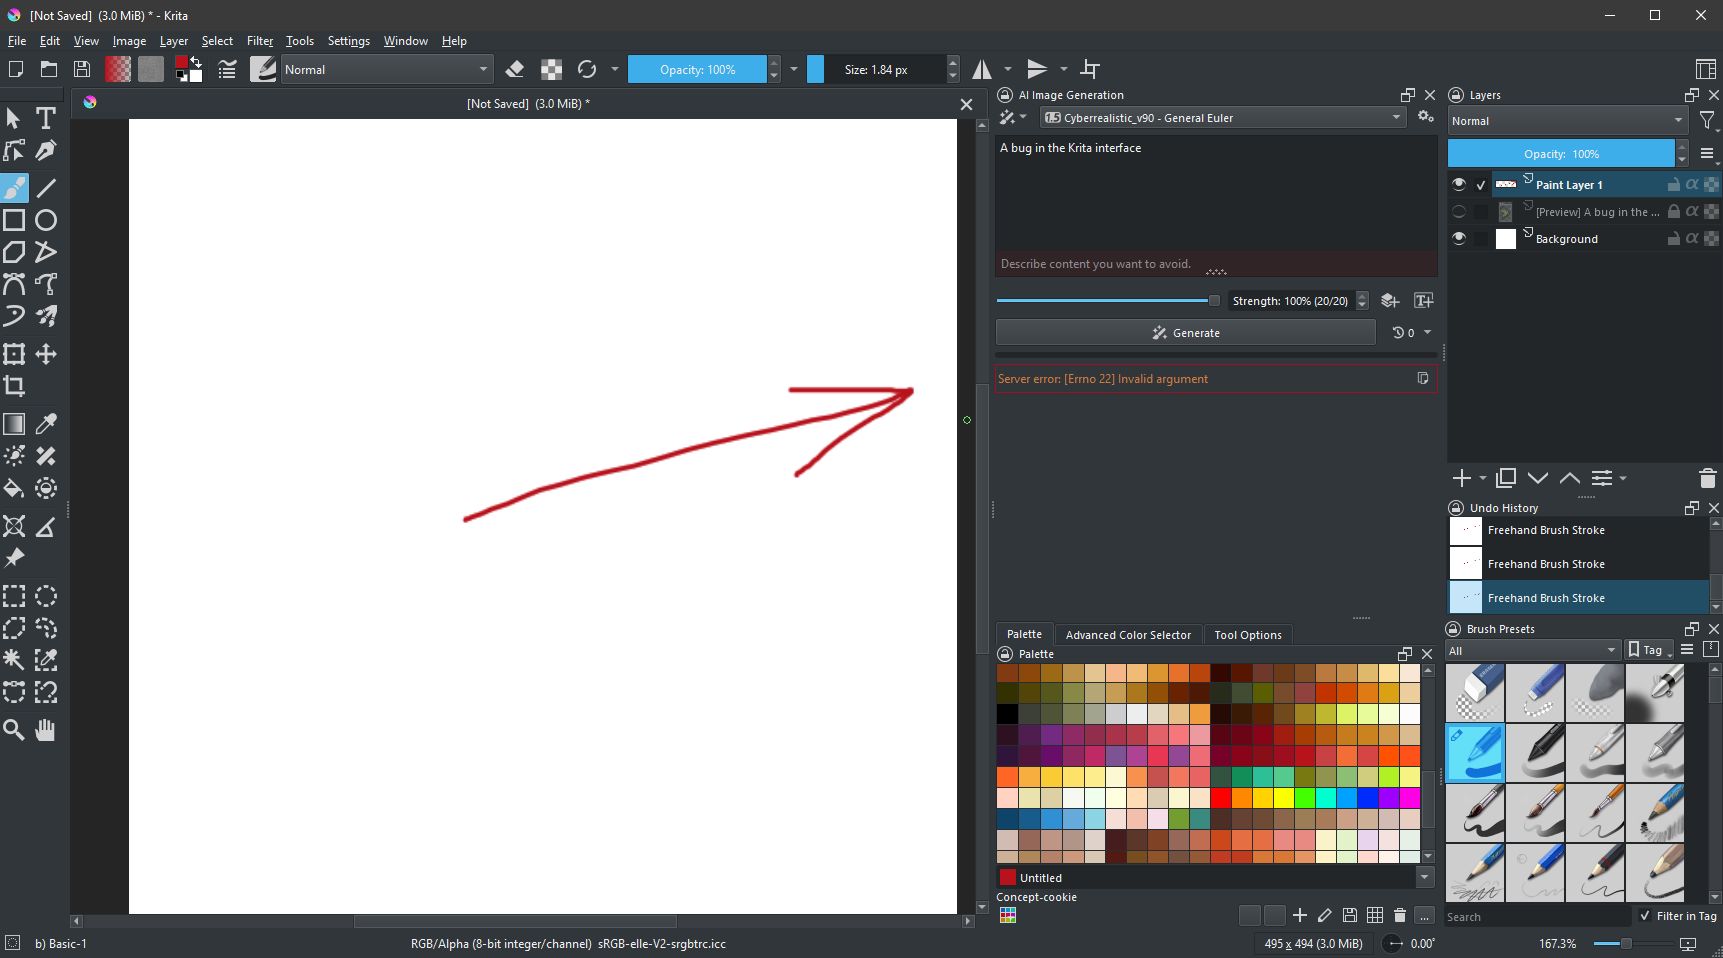This screenshot has width=1723, height=958.
Task: Toggle lock on Paint Layer 1
Action: tap(1674, 184)
